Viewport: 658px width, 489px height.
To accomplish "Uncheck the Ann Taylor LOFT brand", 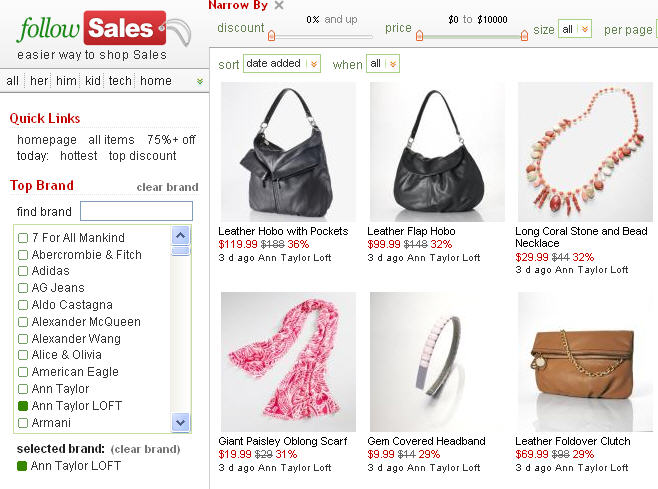I will click(x=23, y=406).
